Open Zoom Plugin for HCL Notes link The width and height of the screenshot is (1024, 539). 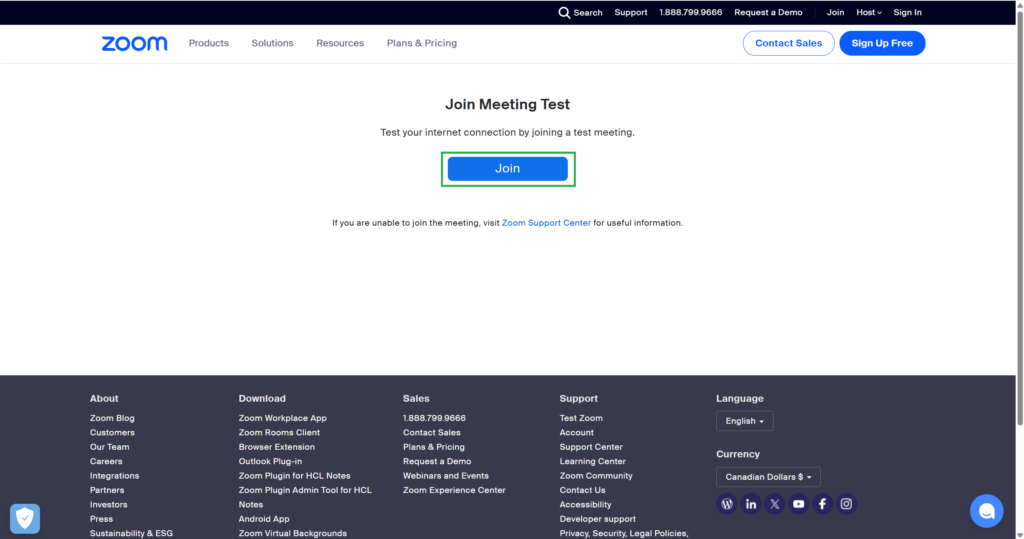click(295, 476)
